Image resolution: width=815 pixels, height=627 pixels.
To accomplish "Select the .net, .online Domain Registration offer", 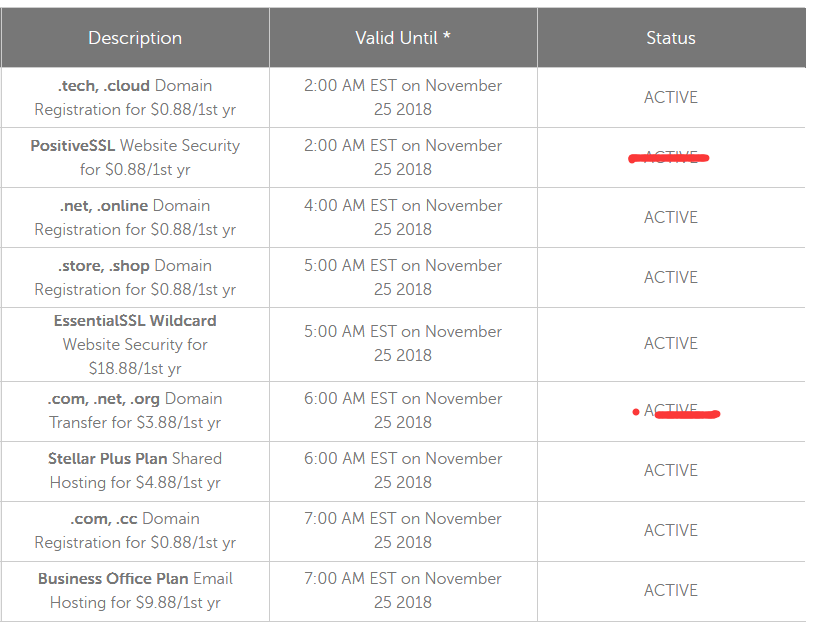I will 135,217.
